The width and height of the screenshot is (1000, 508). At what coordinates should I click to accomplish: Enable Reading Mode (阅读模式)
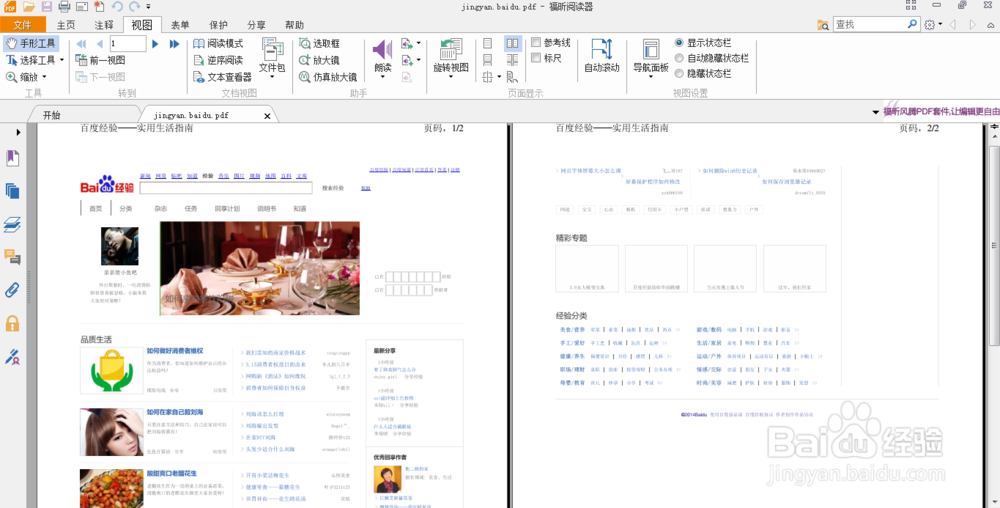coord(218,43)
